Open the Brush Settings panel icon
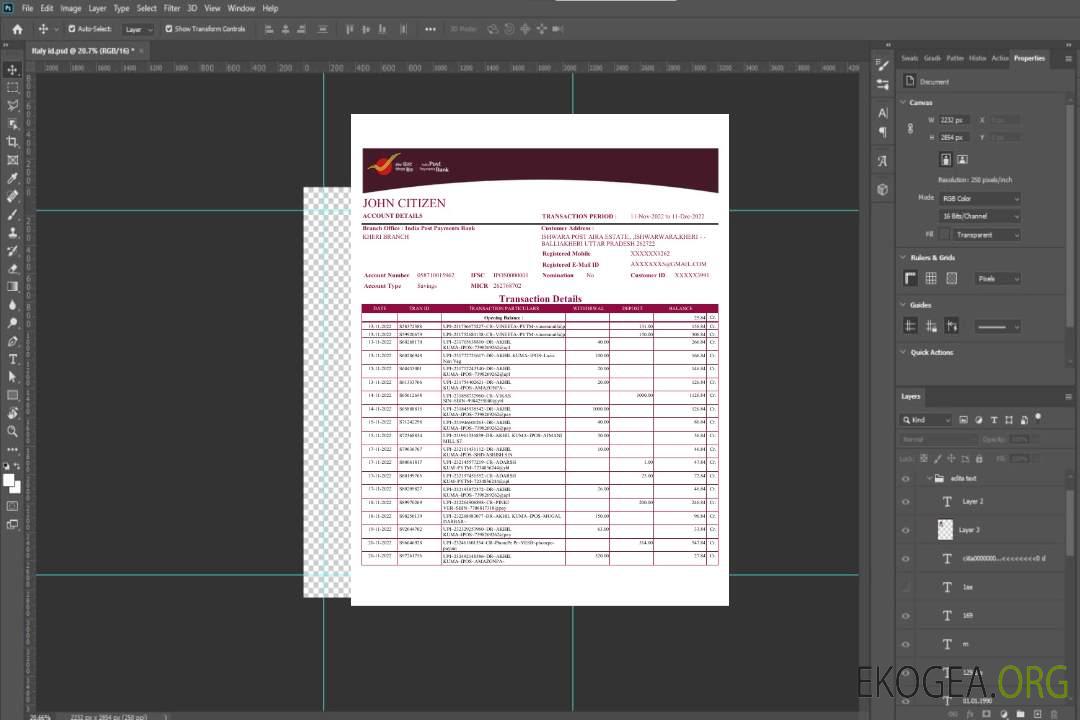 (x=883, y=65)
